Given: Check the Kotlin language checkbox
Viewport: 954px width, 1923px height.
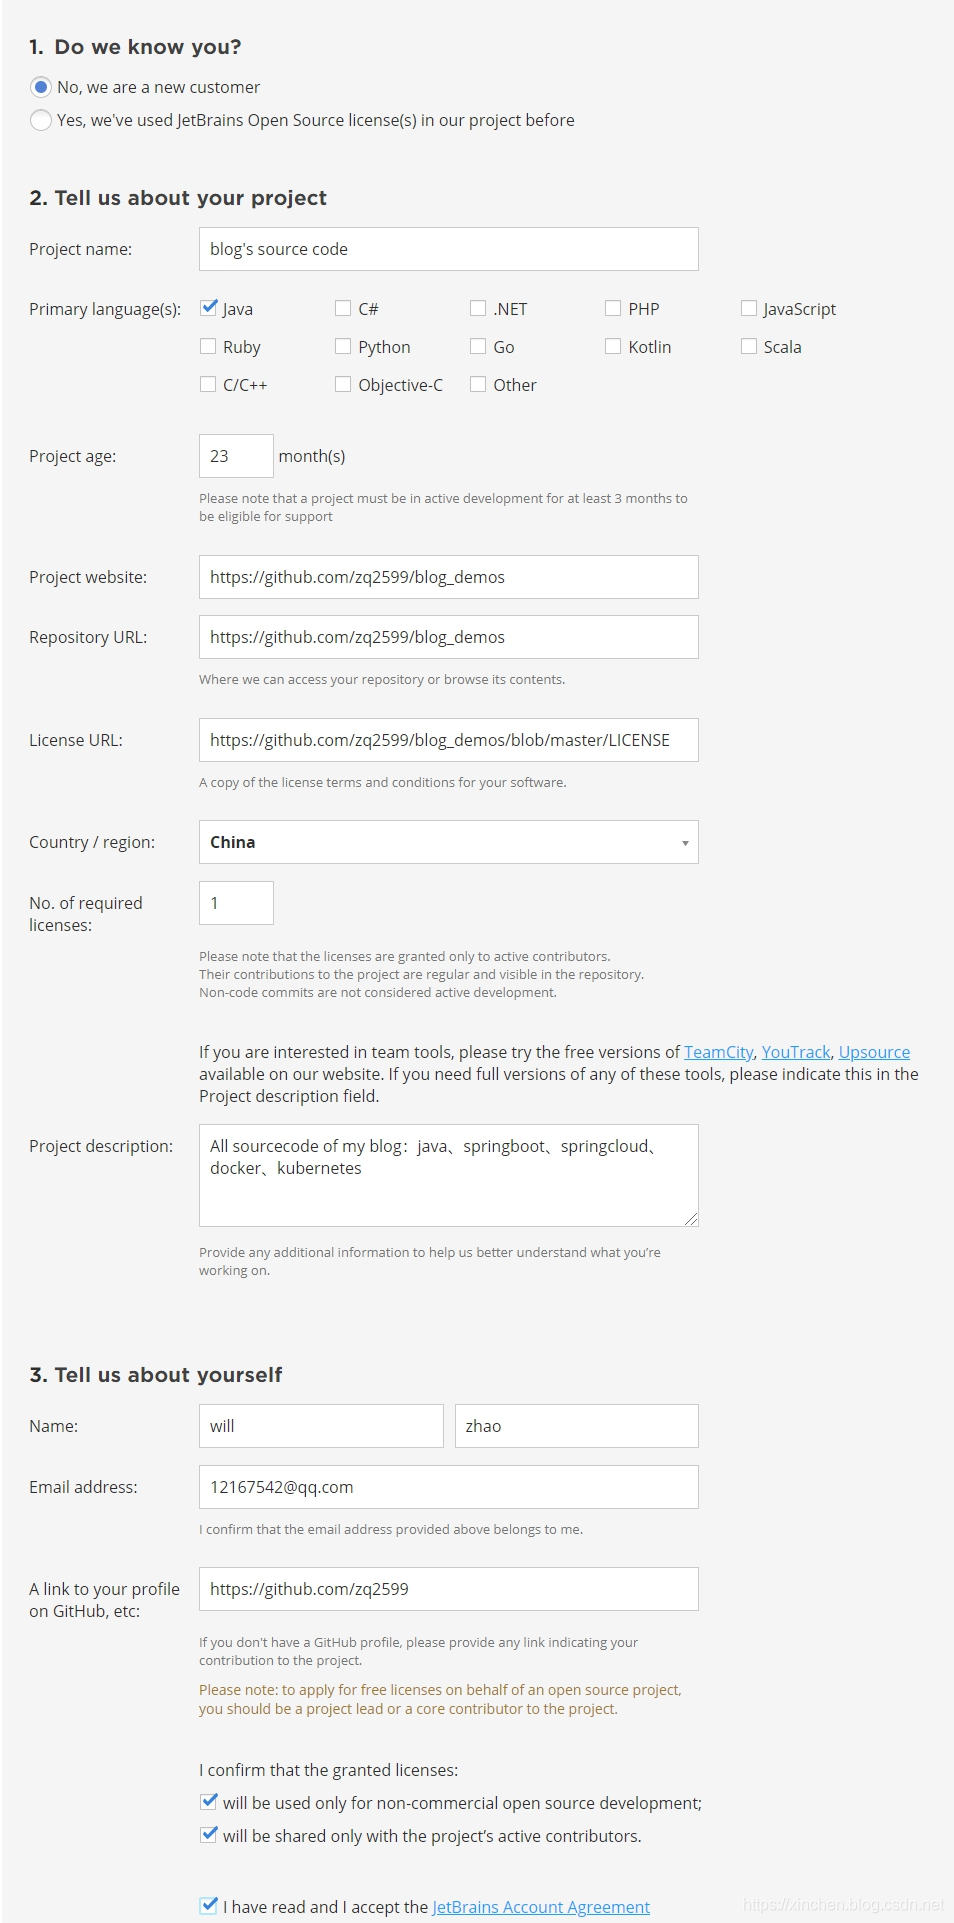Looking at the screenshot, I should tap(613, 346).
